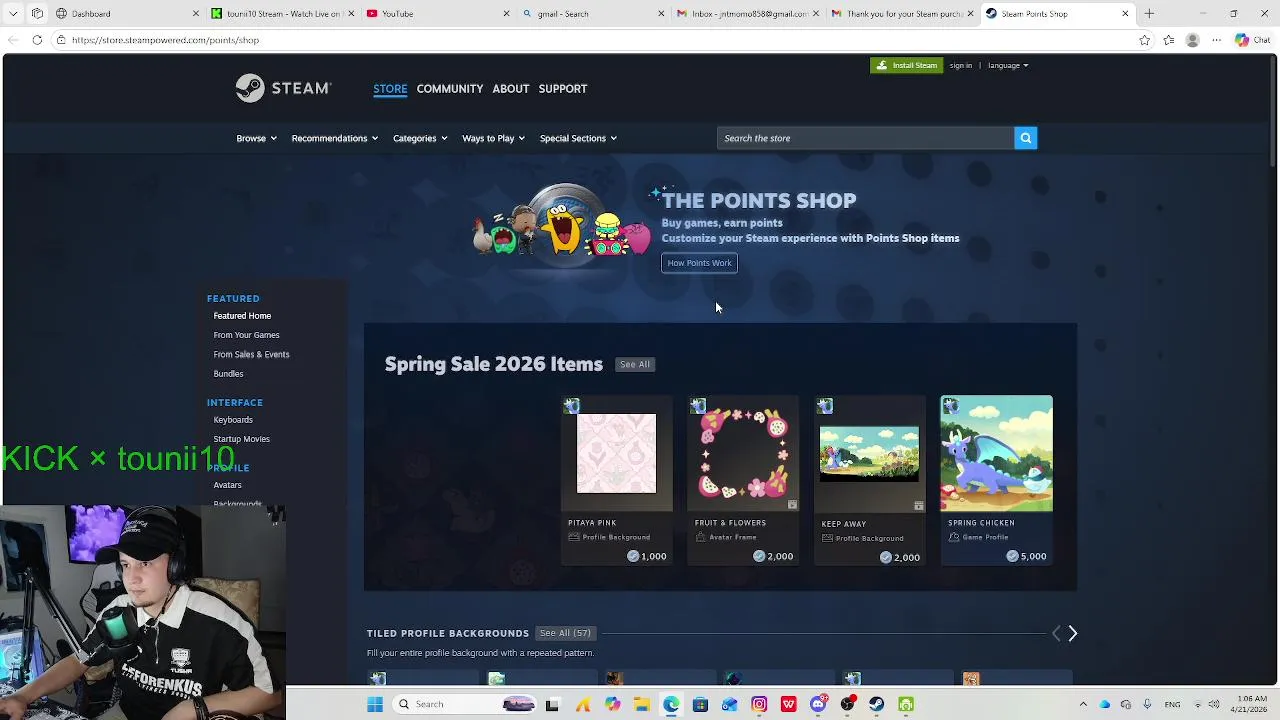The image size is (1280, 720).
Task: Open the Ways to Play dropdown
Action: (493, 138)
